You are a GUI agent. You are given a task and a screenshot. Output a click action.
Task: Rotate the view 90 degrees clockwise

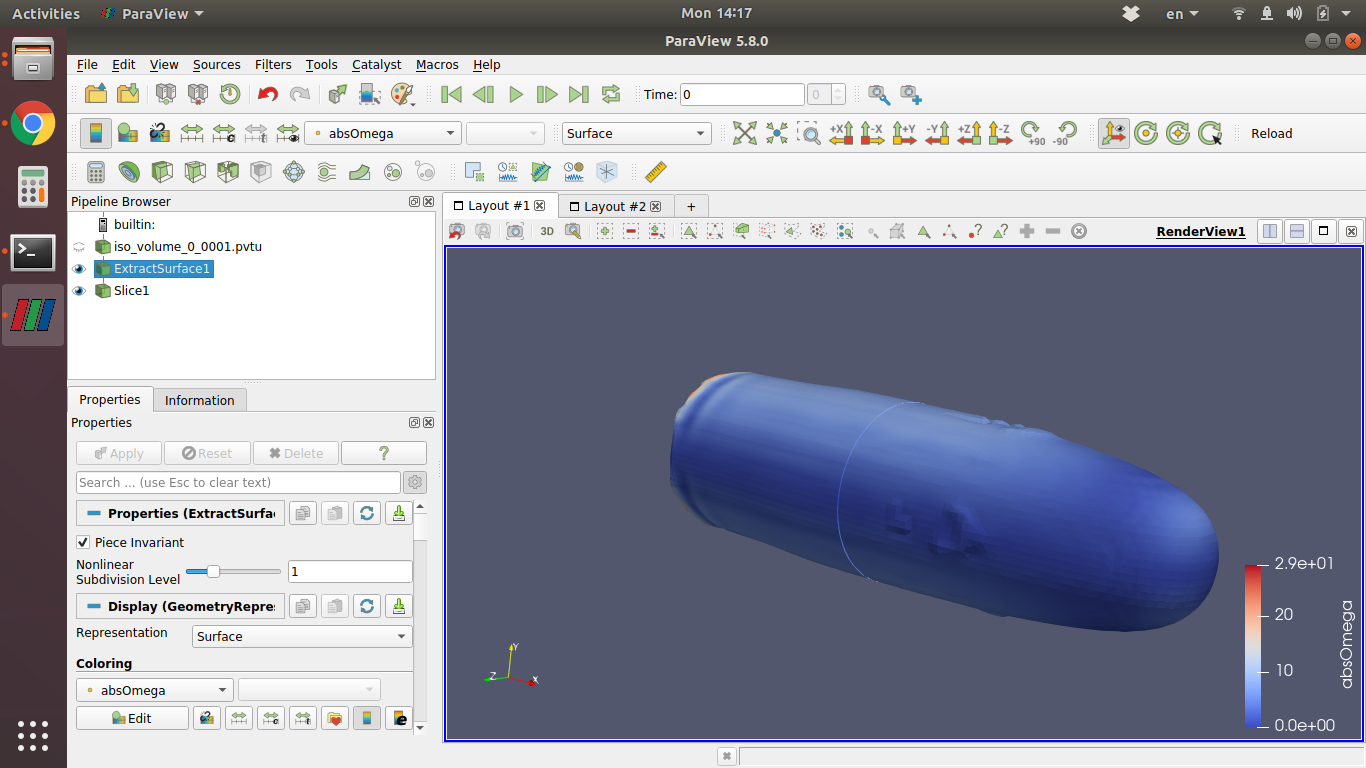[x=1033, y=133]
